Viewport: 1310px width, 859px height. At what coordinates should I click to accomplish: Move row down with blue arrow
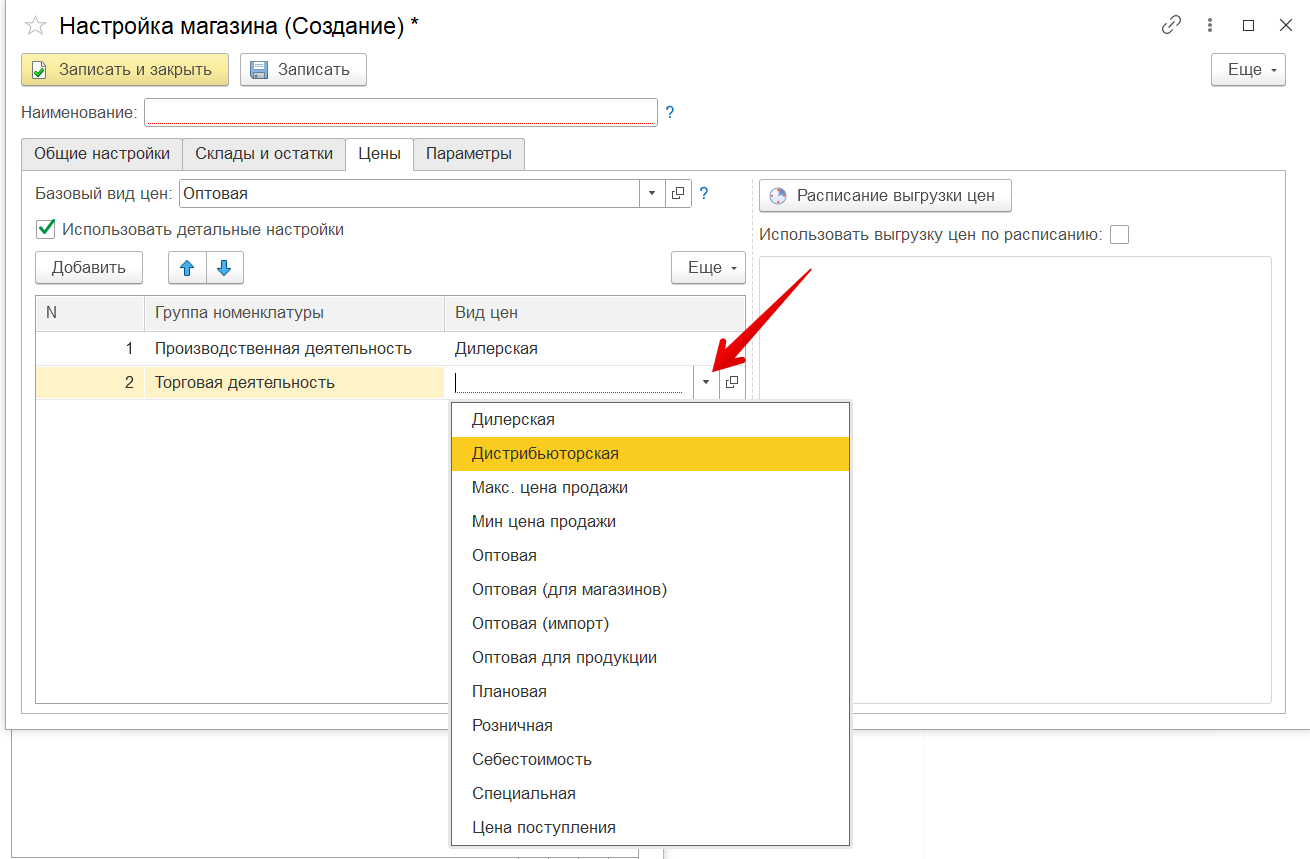(224, 268)
